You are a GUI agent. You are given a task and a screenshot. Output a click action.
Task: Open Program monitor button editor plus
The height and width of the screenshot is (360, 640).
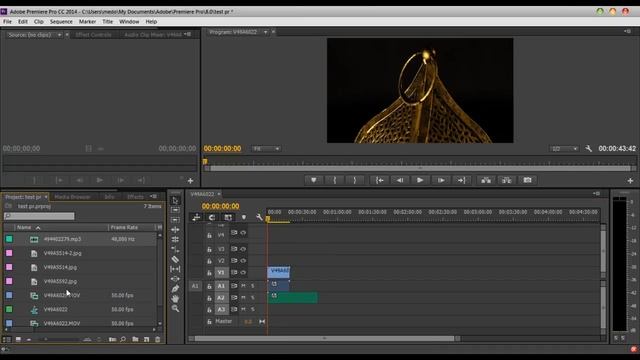click(x=630, y=180)
